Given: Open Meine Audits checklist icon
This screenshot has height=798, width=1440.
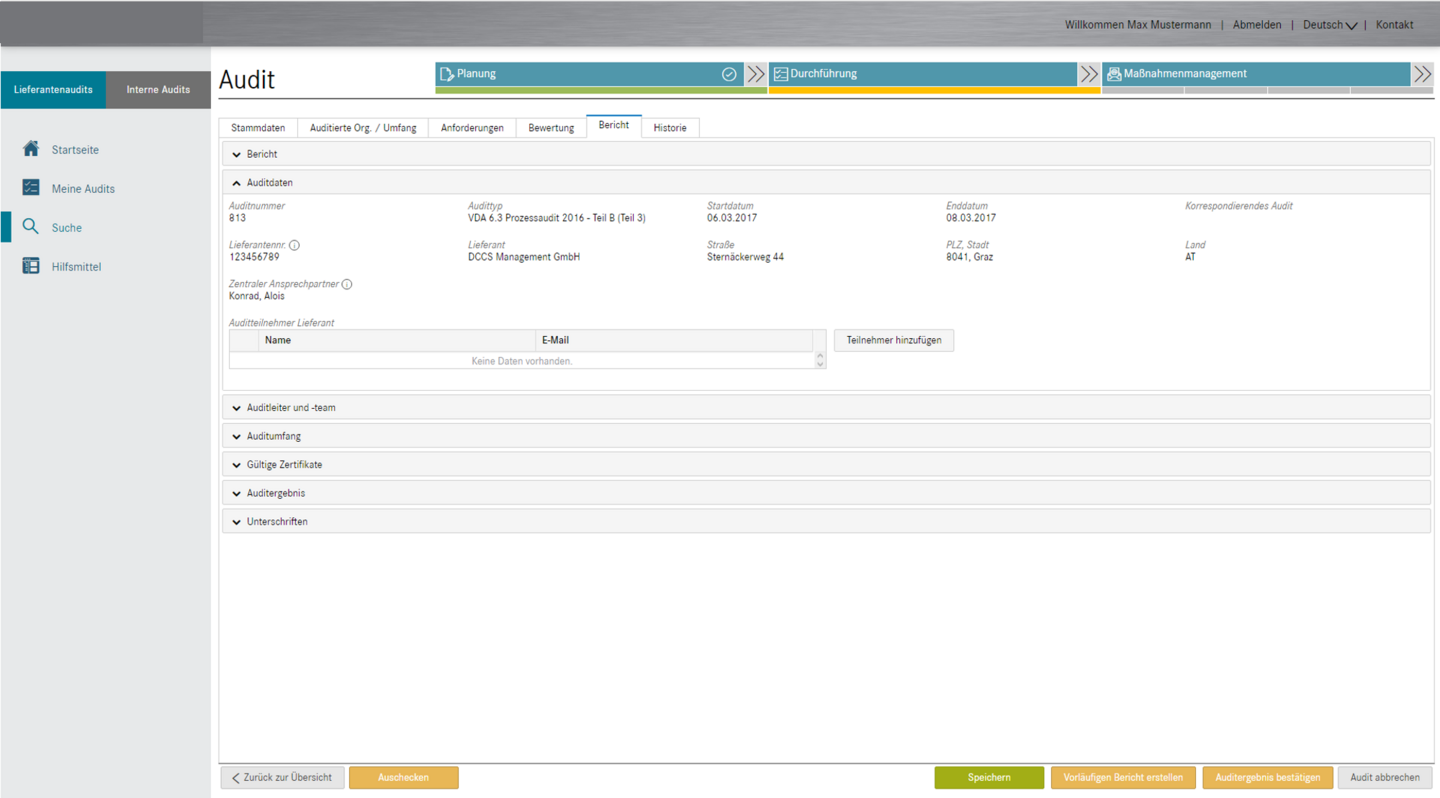Looking at the screenshot, I should [31, 188].
